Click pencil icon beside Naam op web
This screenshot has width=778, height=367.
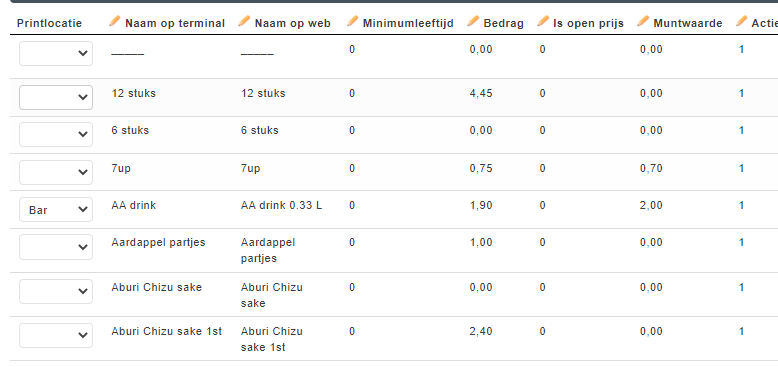(244, 21)
